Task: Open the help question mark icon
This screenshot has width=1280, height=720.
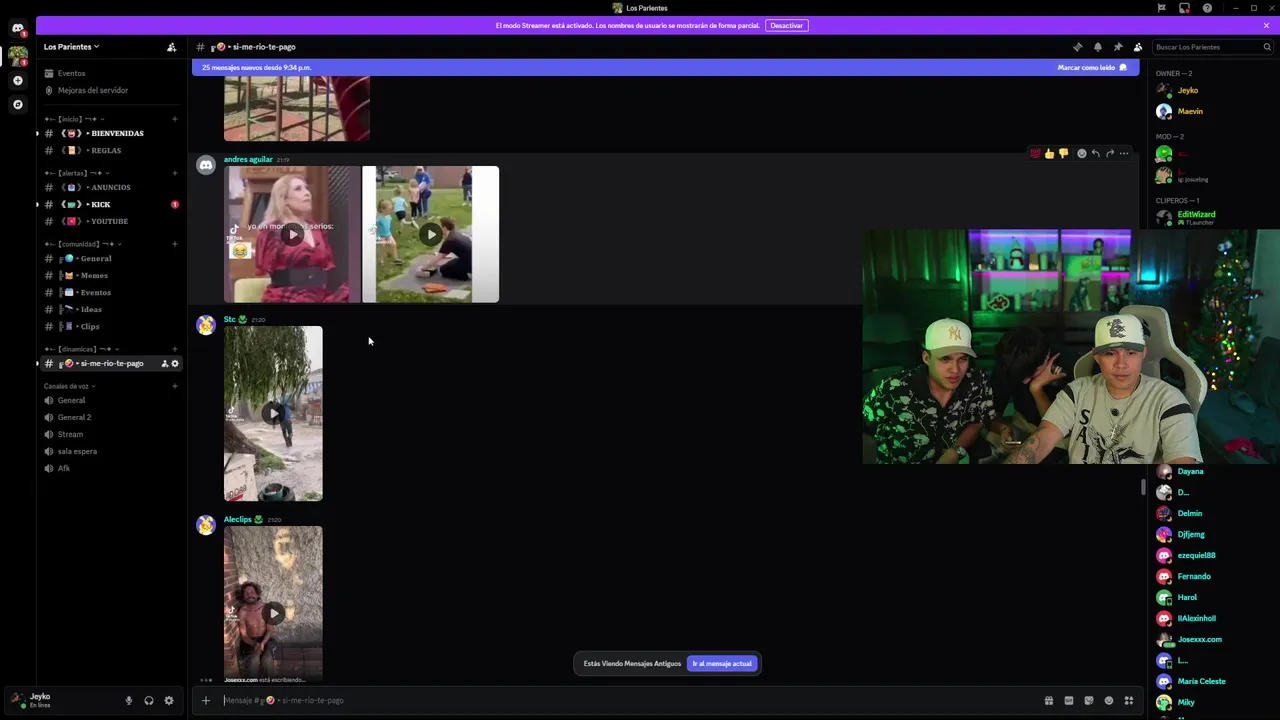Action: [x=1207, y=8]
